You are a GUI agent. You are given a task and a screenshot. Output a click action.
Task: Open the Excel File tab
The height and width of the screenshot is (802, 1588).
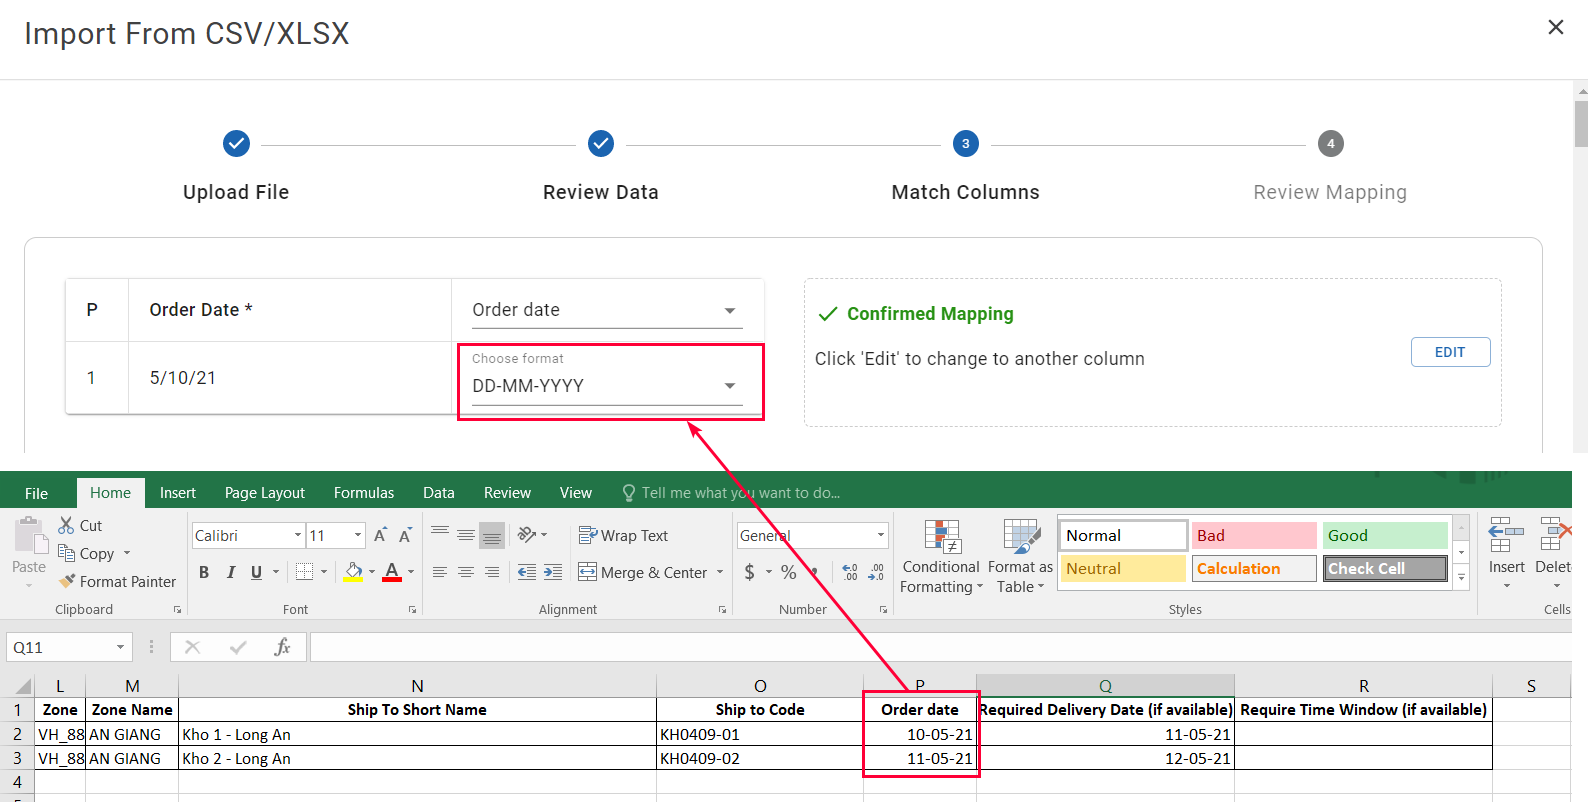pos(37,493)
